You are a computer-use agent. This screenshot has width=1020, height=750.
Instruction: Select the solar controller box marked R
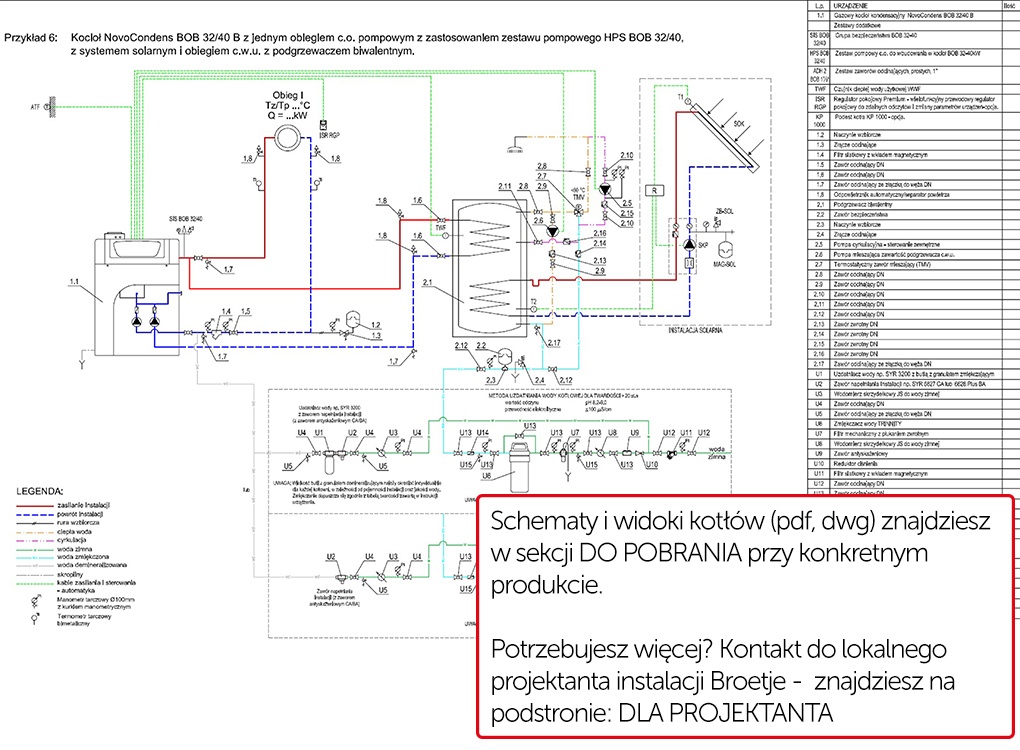click(x=654, y=190)
